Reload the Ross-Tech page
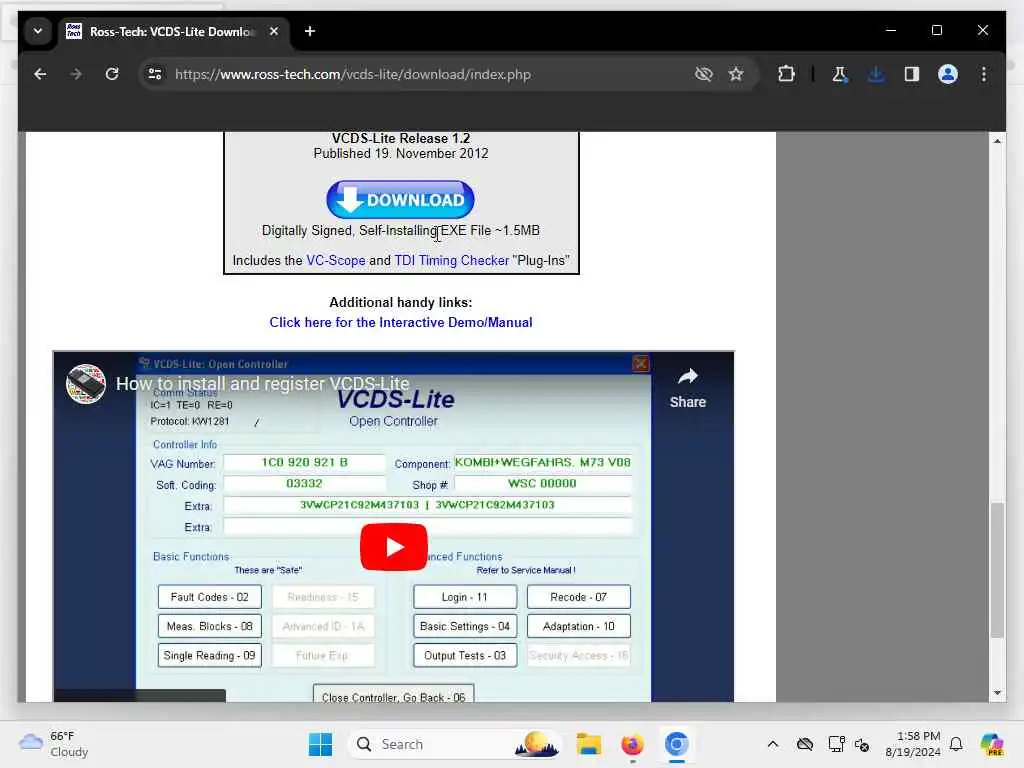Screen dimensions: 1024x768 pos(112,74)
